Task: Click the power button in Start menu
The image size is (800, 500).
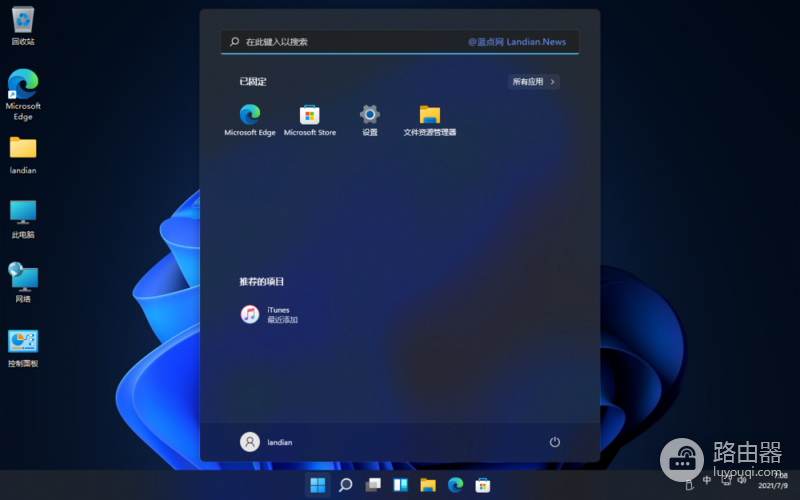Action: point(555,441)
